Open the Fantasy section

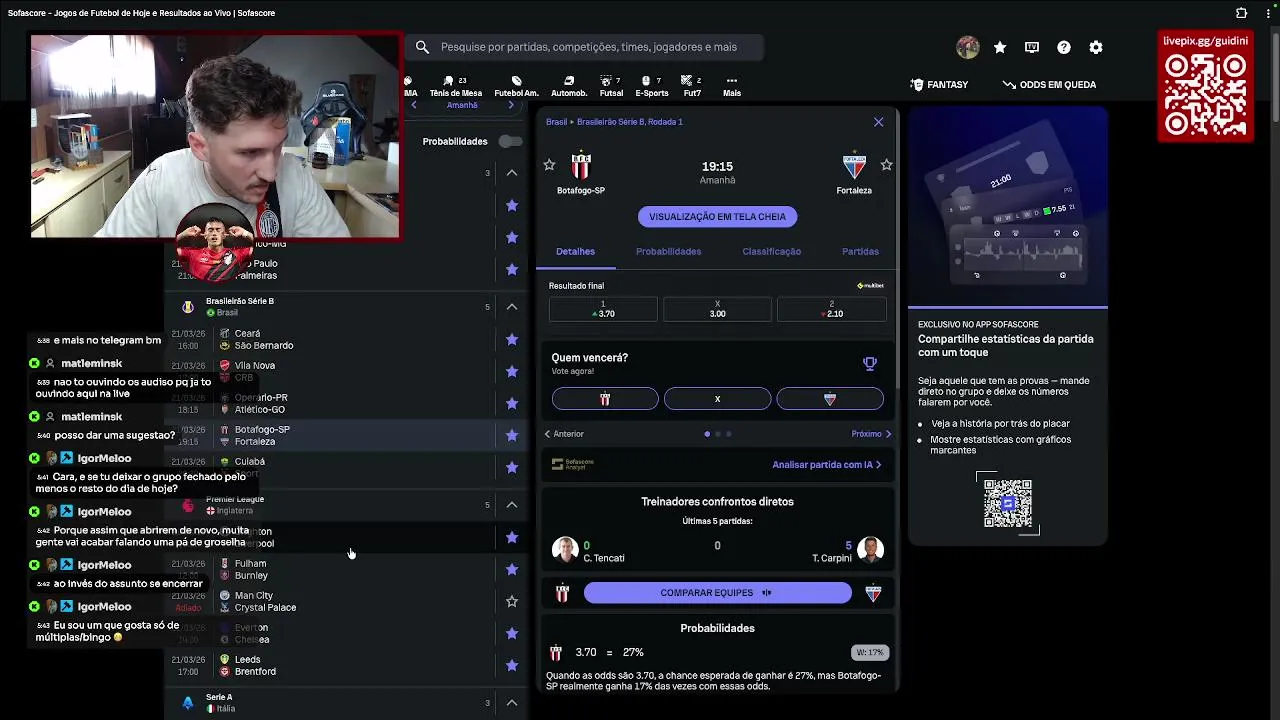click(x=940, y=85)
